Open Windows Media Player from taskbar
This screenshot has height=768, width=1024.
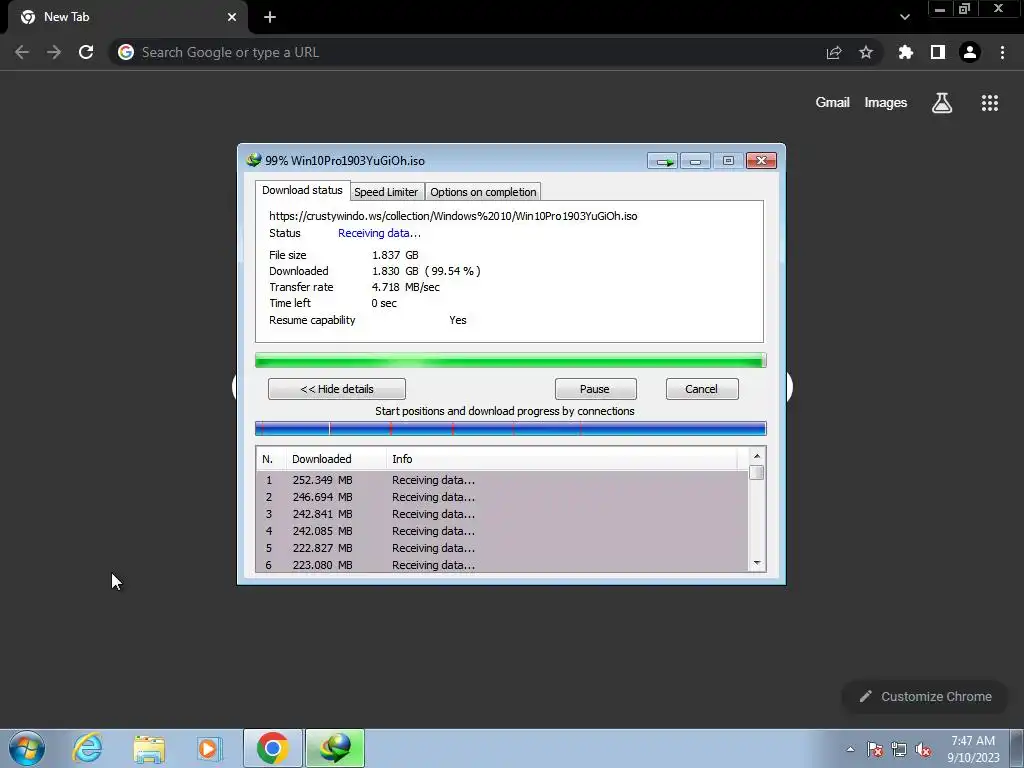point(209,748)
